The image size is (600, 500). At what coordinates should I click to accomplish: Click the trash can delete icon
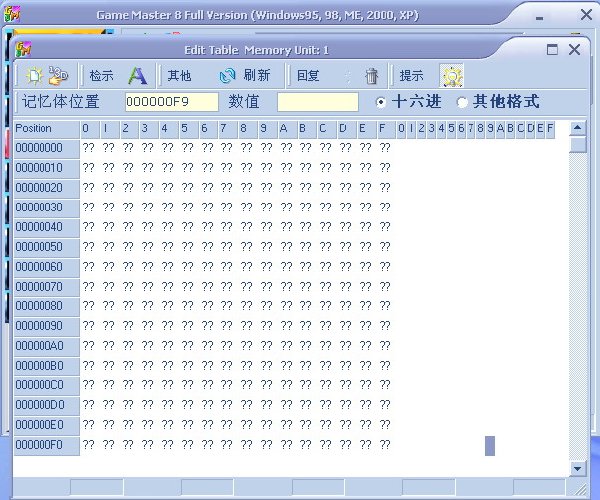click(x=371, y=76)
